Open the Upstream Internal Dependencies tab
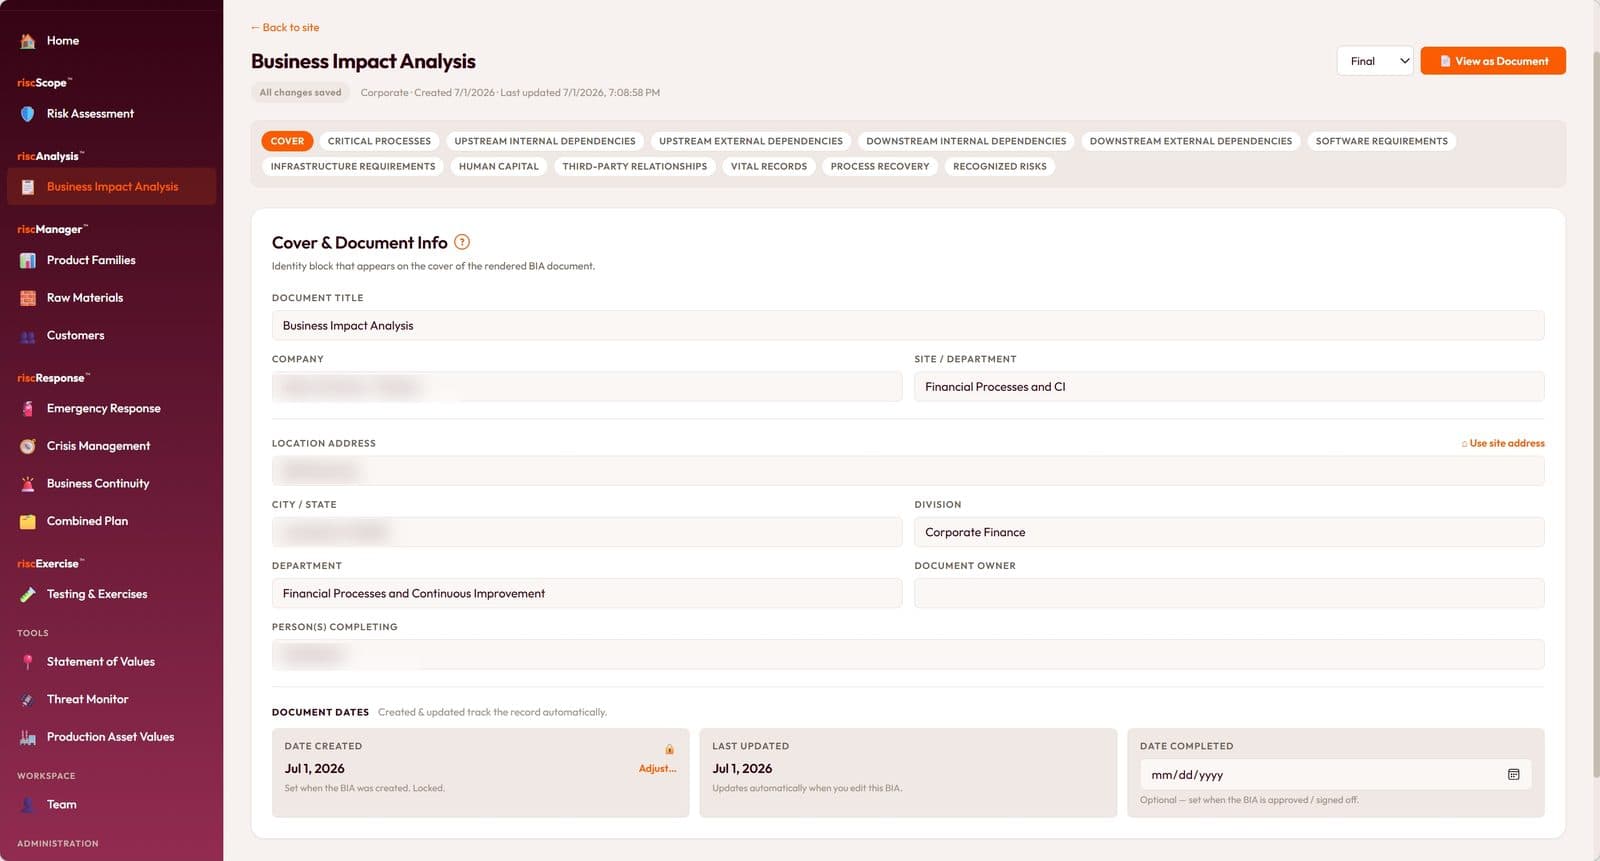This screenshot has width=1600, height=861. 545,141
